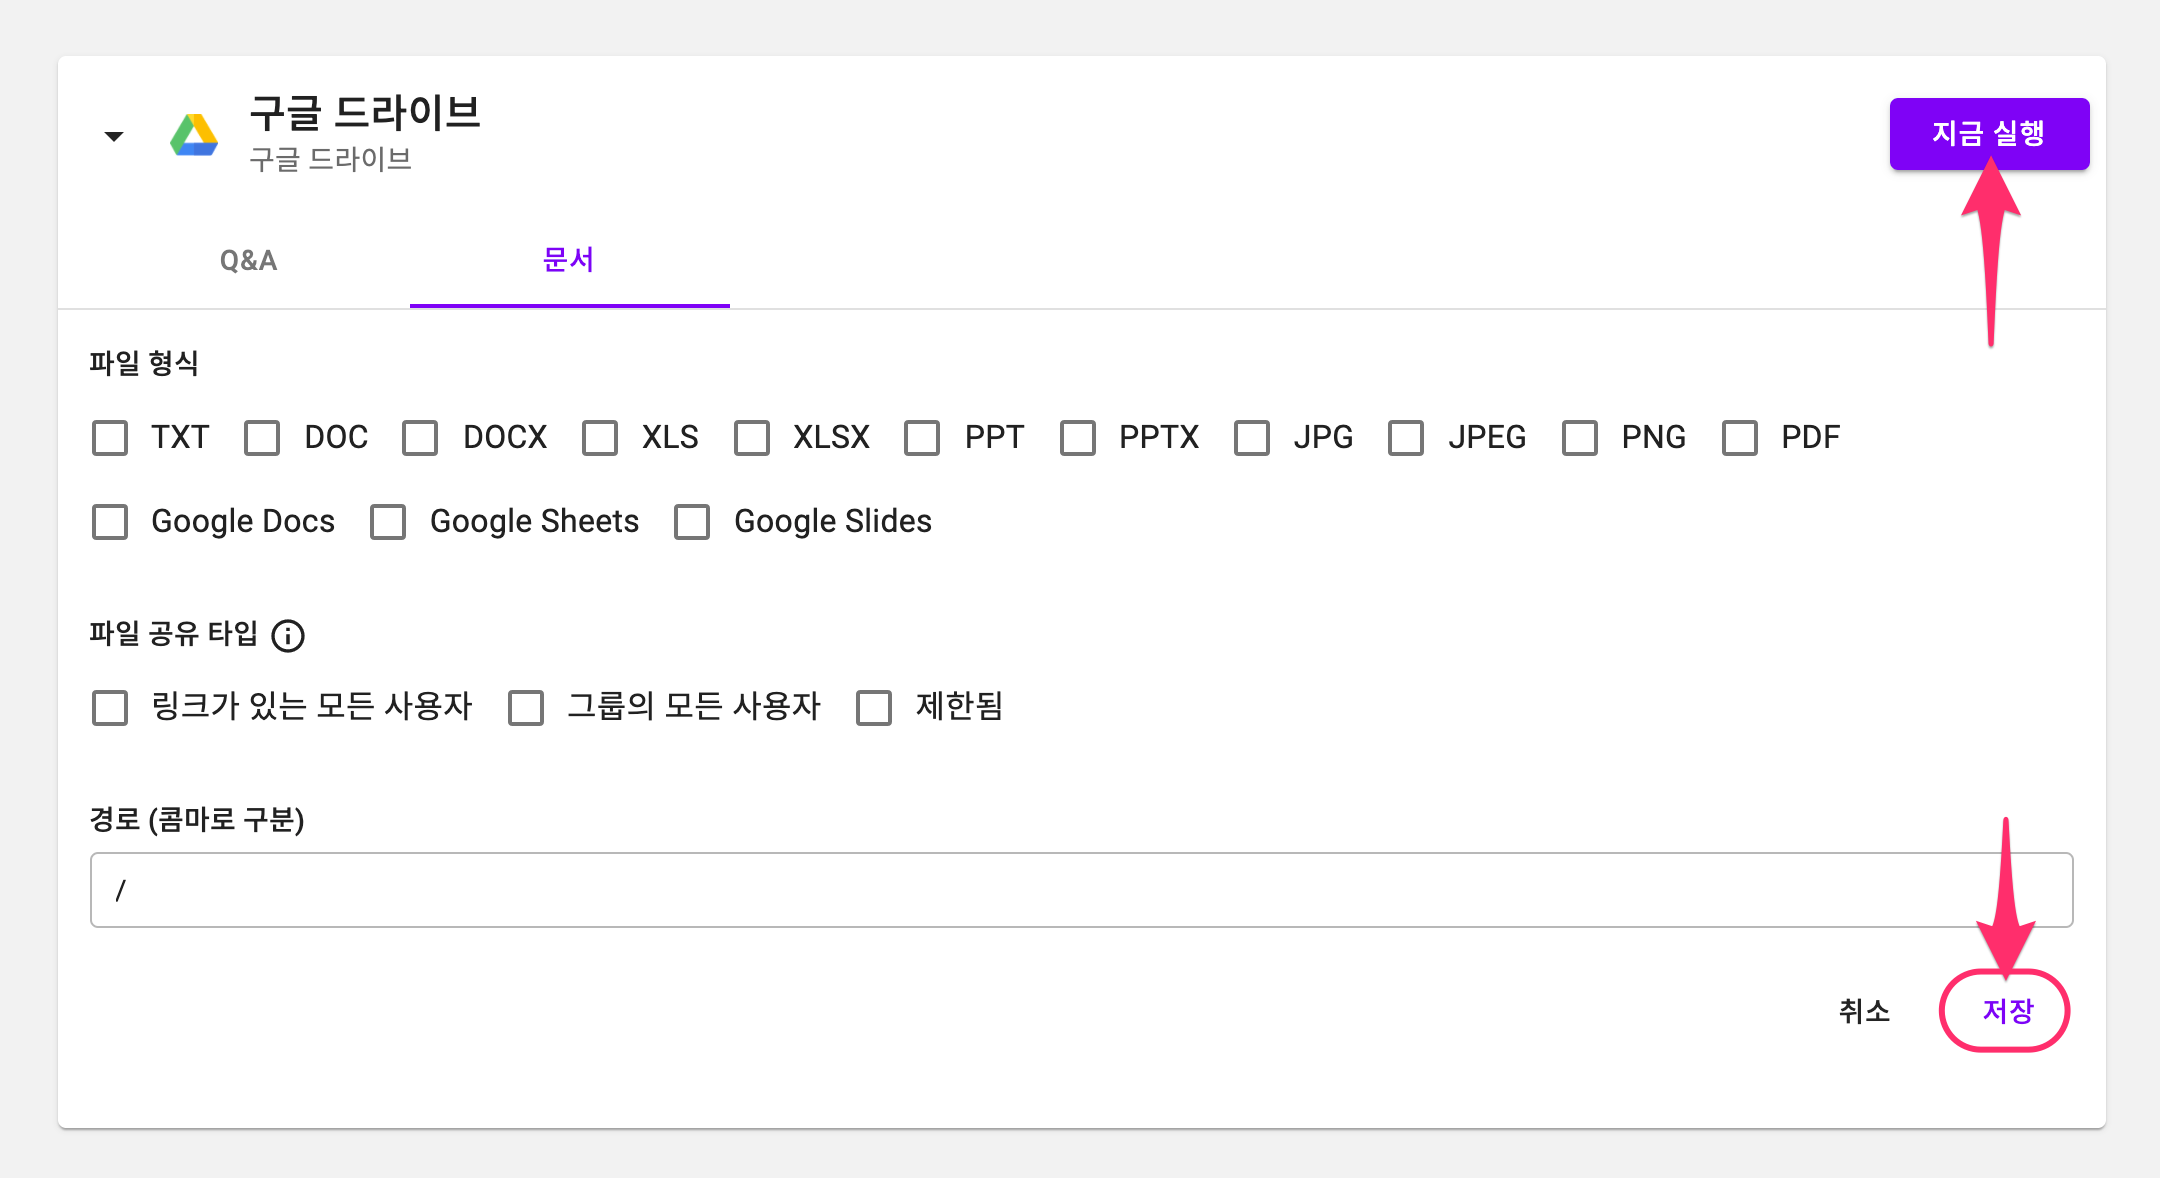Select the 문서 tab
This screenshot has height=1178, width=2160.
569,260
